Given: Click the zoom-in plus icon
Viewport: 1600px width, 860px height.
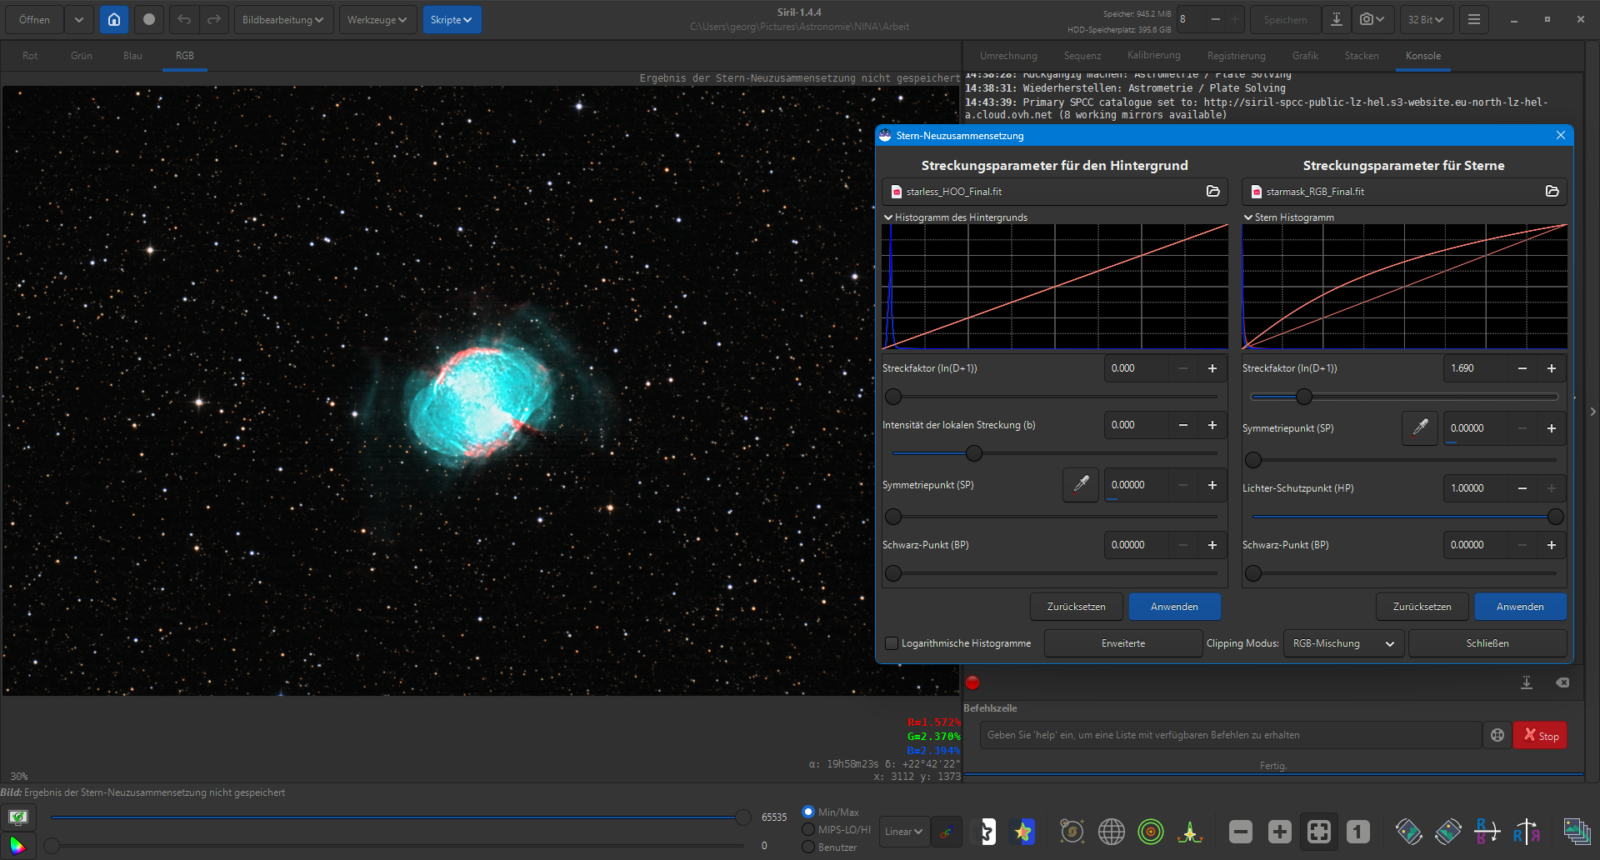Looking at the screenshot, I should coord(1279,831).
